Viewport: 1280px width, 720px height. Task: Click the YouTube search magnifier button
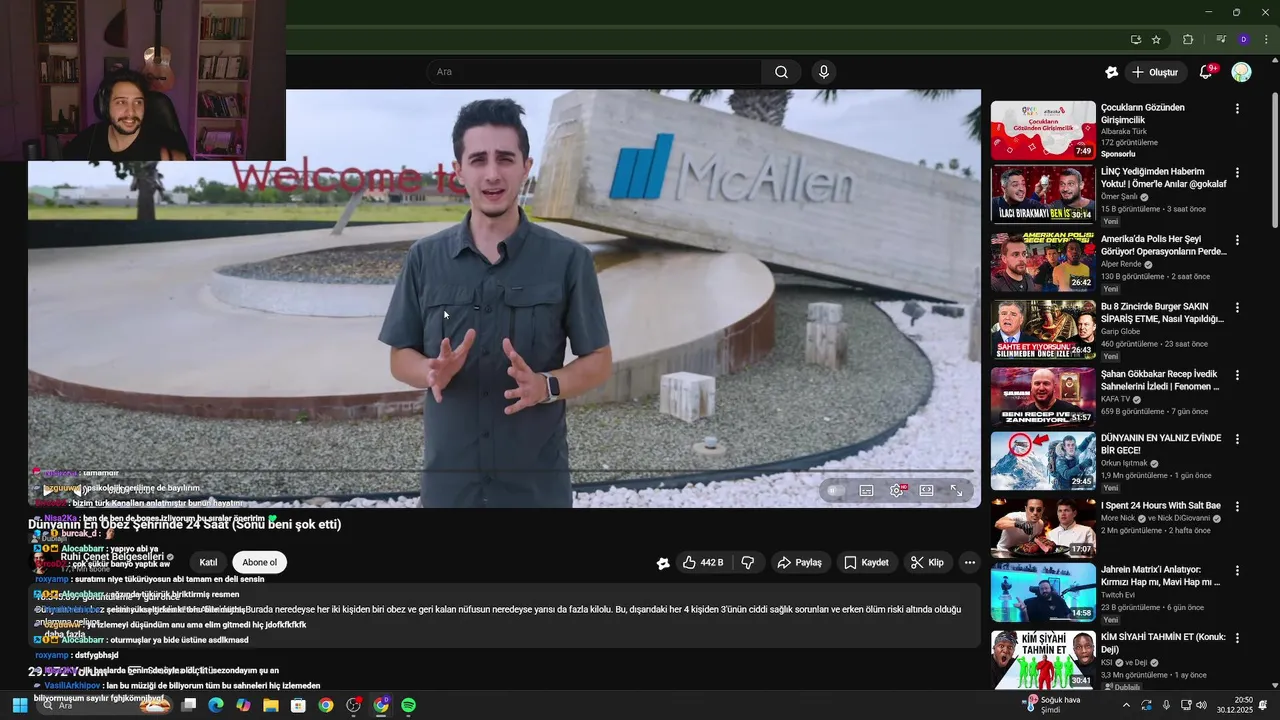(781, 72)
